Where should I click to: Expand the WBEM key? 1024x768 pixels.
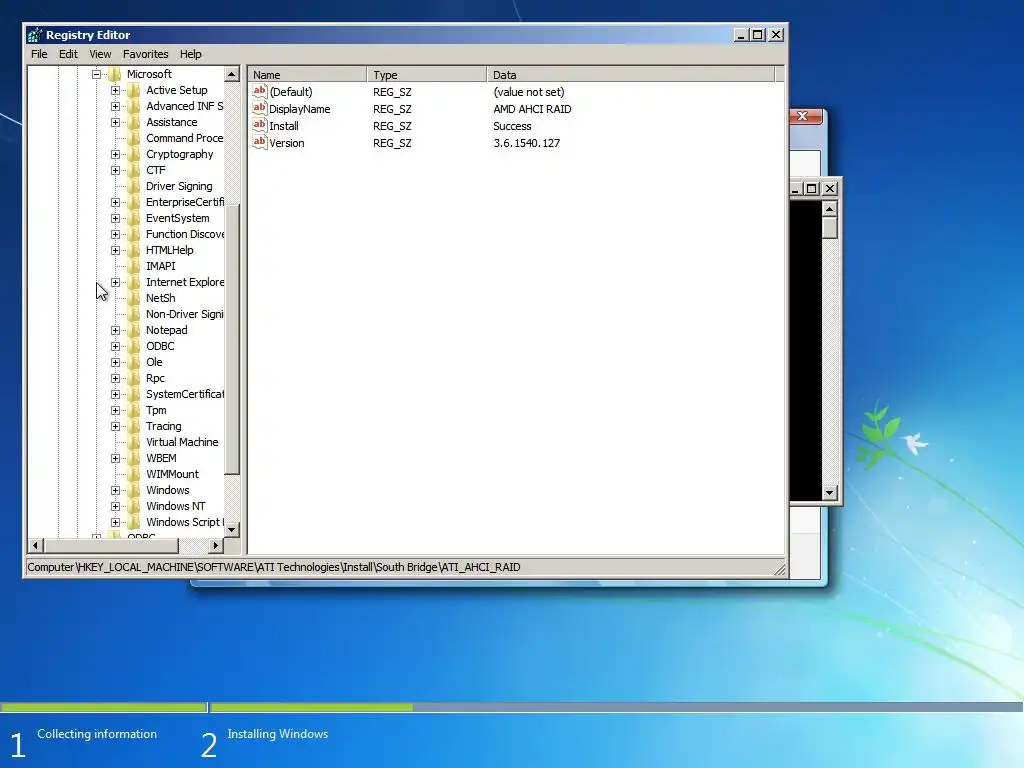tap(116, 458)
